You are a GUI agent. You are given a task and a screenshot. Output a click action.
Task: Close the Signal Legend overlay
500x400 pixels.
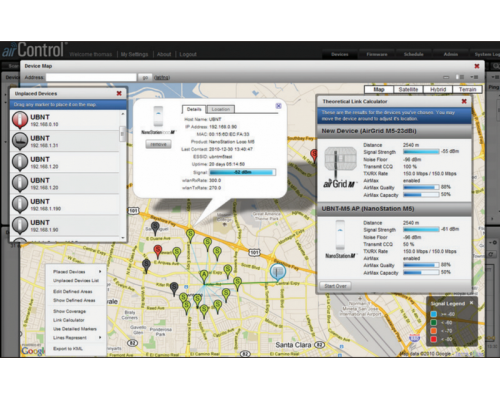[471, 303]
